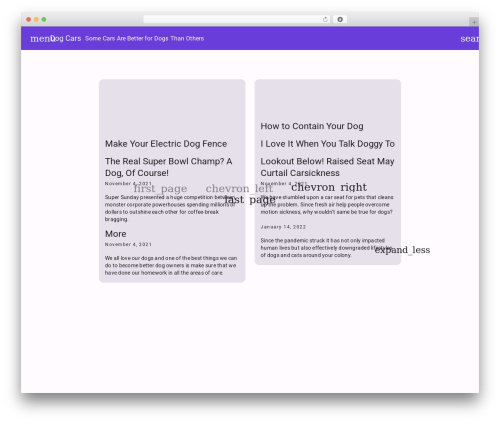Image resolution: width=500 pixels, height=423 pixels.
Task: Open 'Lookout Below! Raised Seat May Curtail Carsickness'
Action: (327, 167)
